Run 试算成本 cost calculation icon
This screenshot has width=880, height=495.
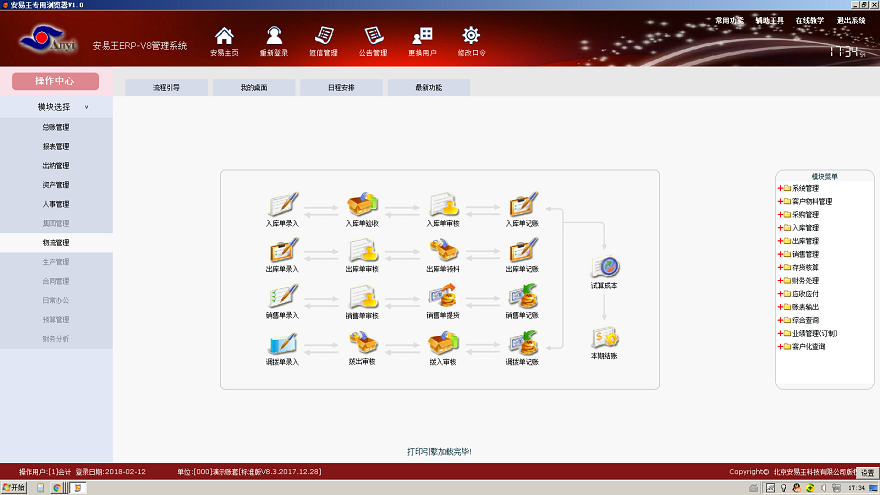[x=604, y=267]
